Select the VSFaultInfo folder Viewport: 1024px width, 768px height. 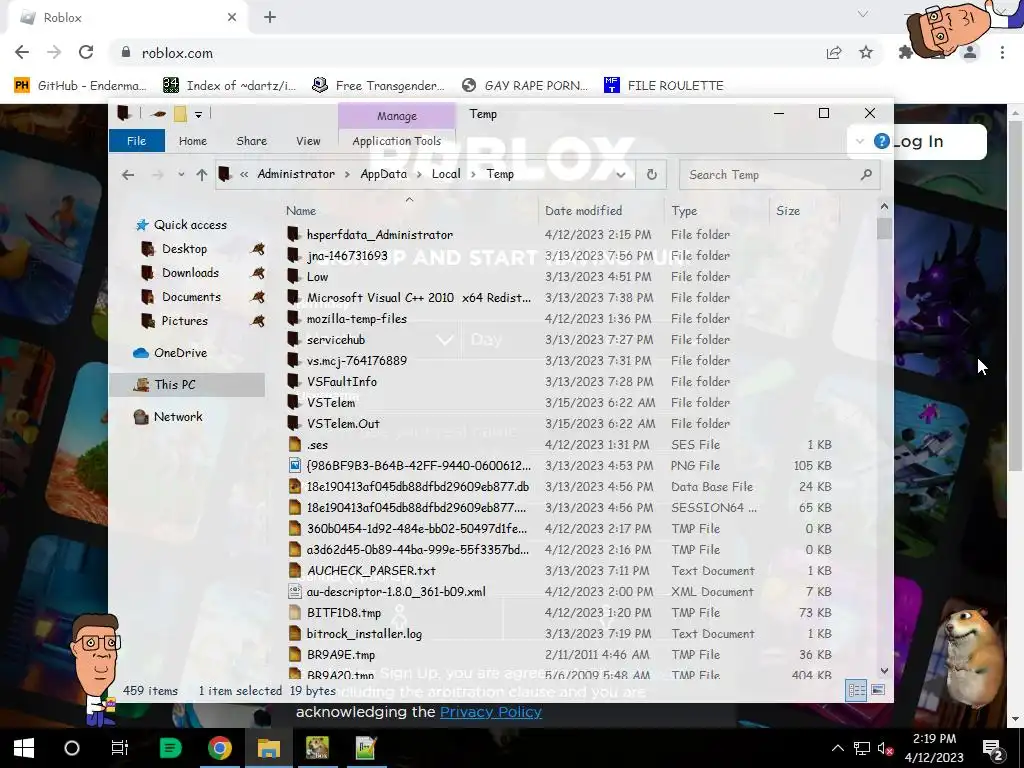[342, 381]
